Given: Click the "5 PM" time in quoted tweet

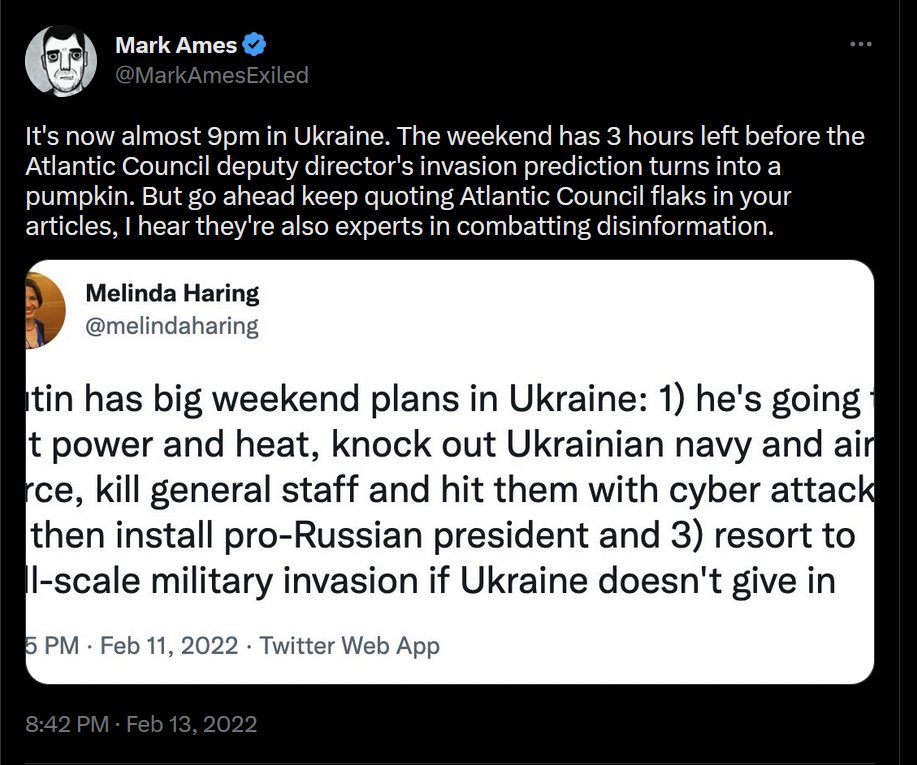Looking at the screenshot, I should [x=52, y=646].
